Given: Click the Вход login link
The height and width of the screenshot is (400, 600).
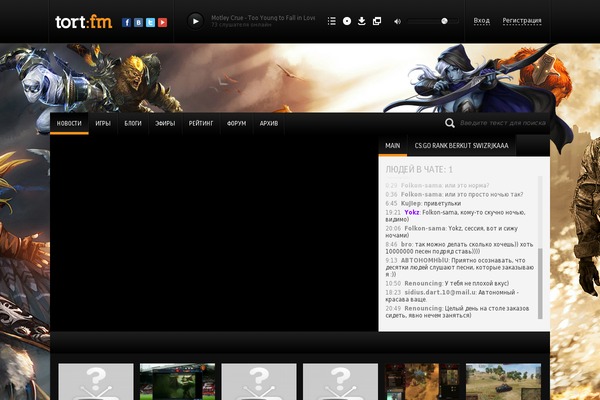Looking at the screenshot, I should coord(481,21).
